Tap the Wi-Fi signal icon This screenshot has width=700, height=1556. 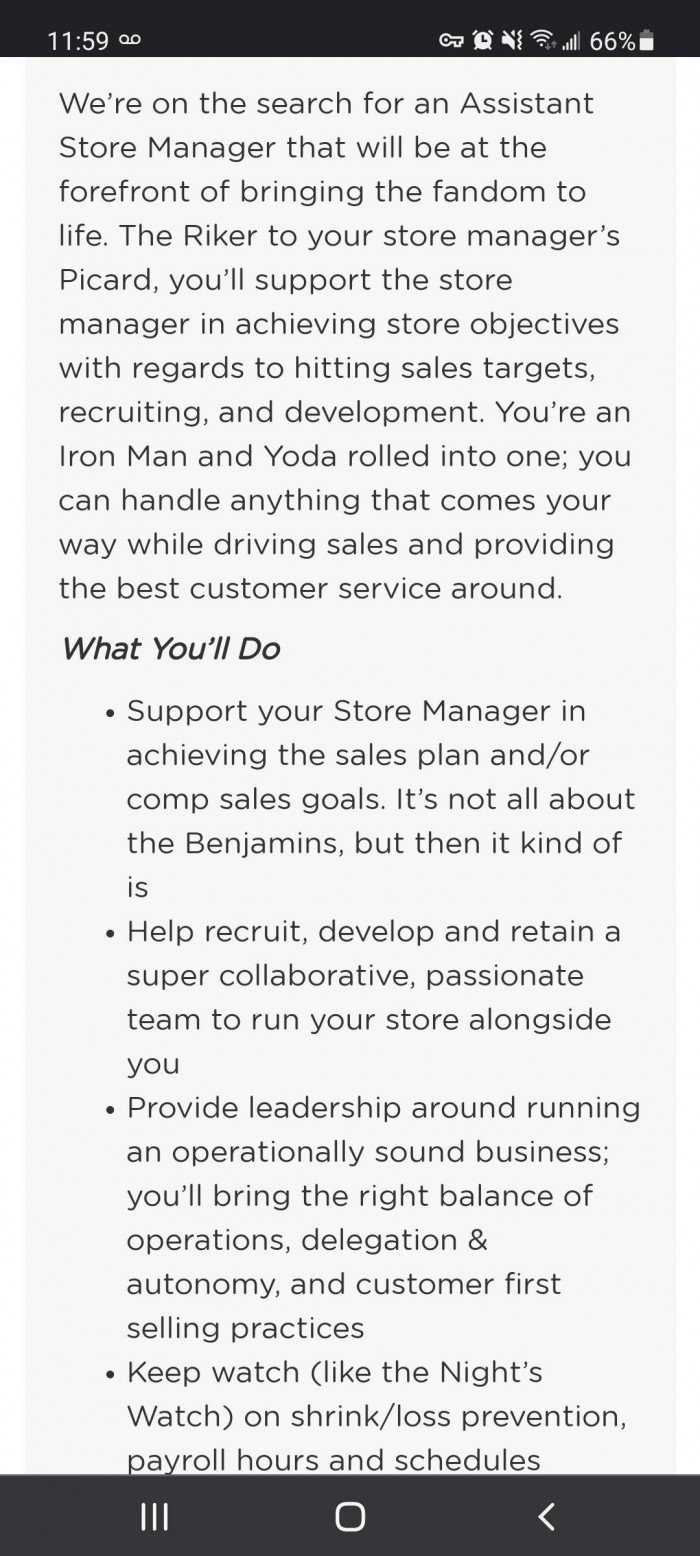click(x=543, y=41)
